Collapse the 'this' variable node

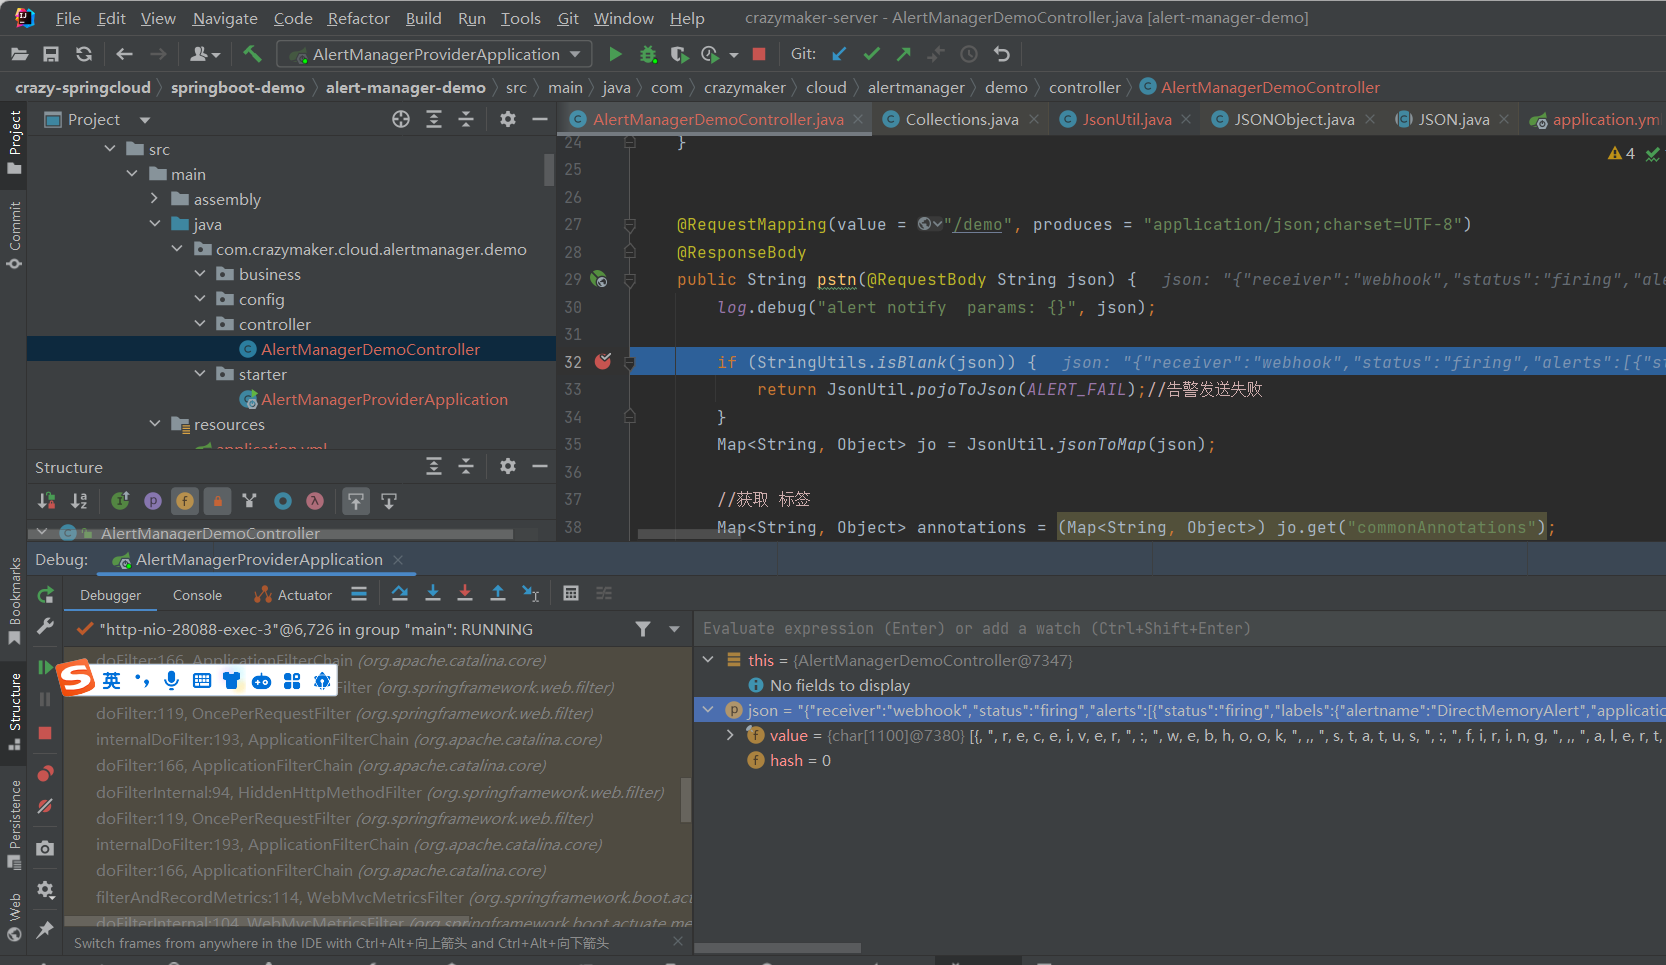(708, 660)
